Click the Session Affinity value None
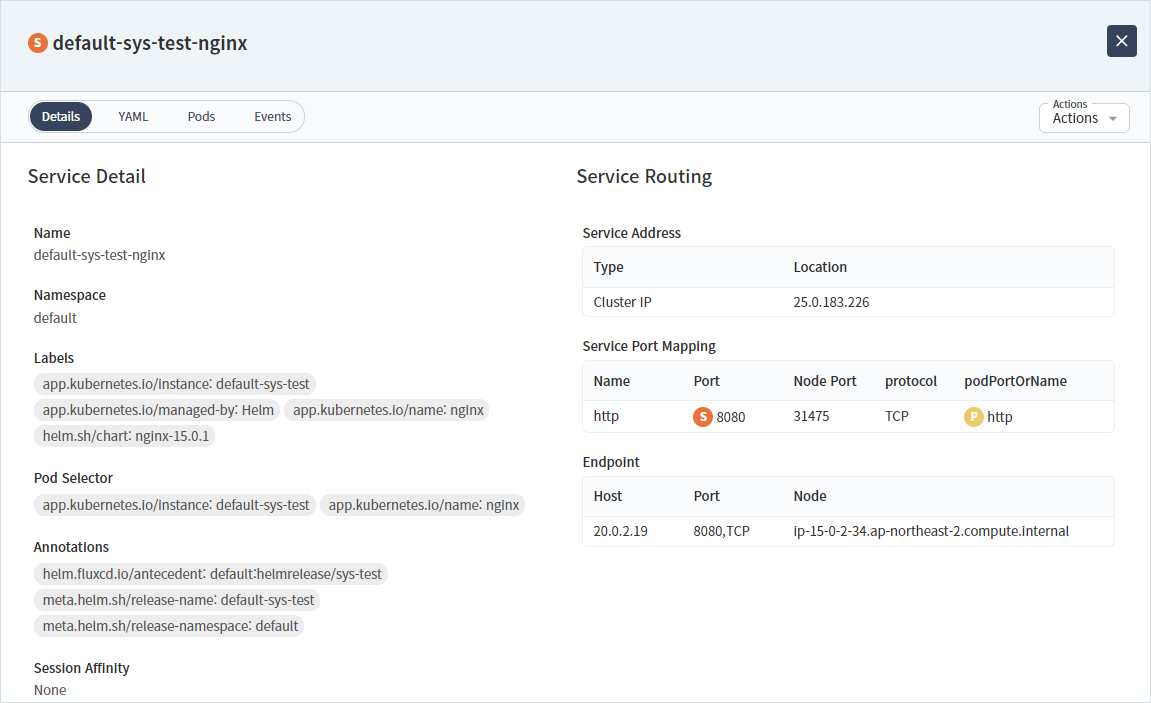 [50, 690]
